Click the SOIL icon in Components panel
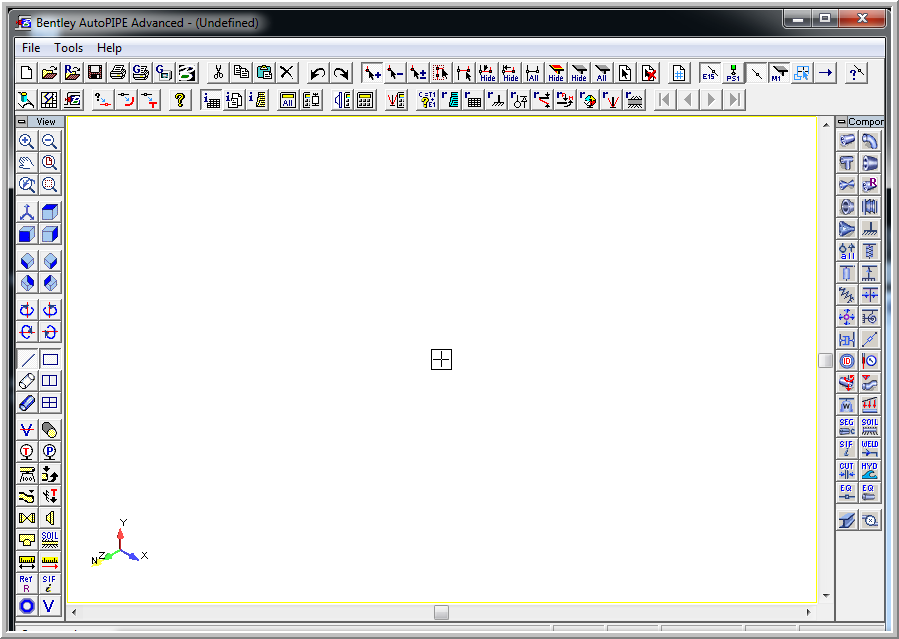This screenshot has height=639, width=899. click(870, 426)
